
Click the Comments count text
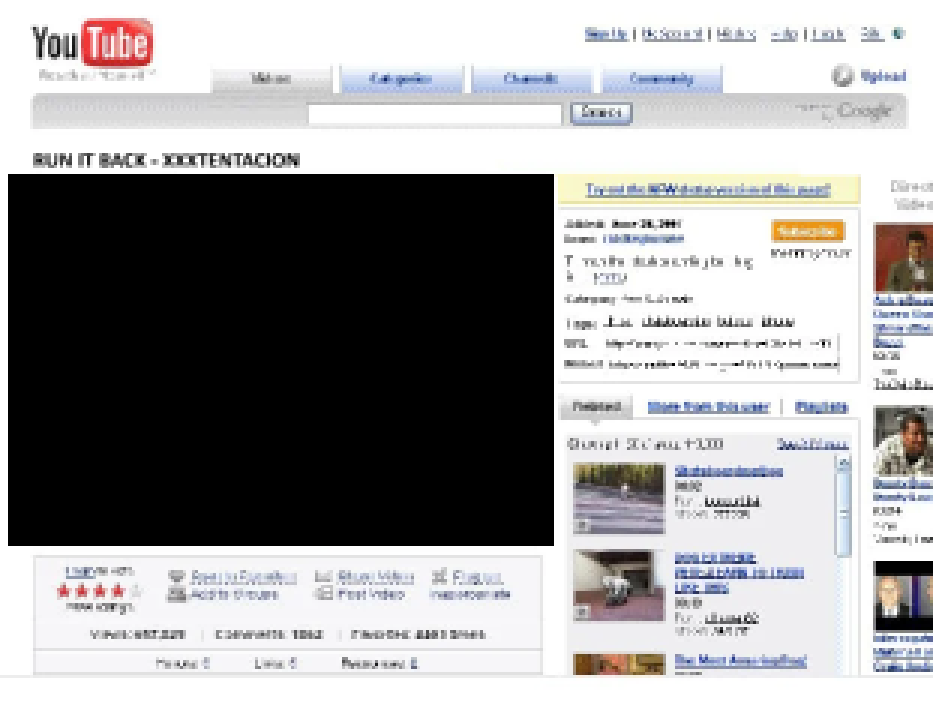[269, 634]
